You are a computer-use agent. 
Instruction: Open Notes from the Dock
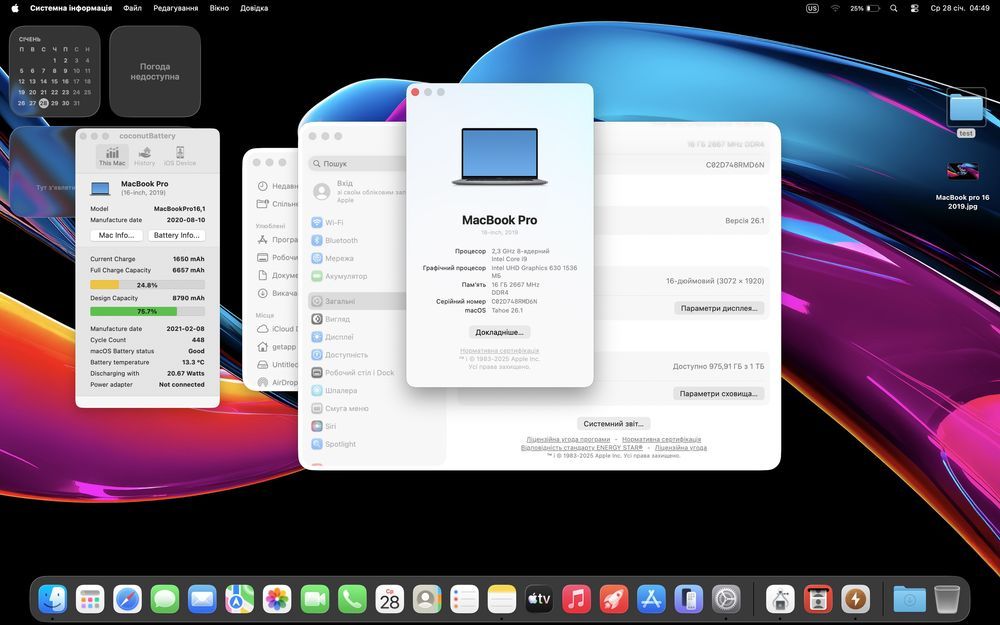click(x=502, y=599)
